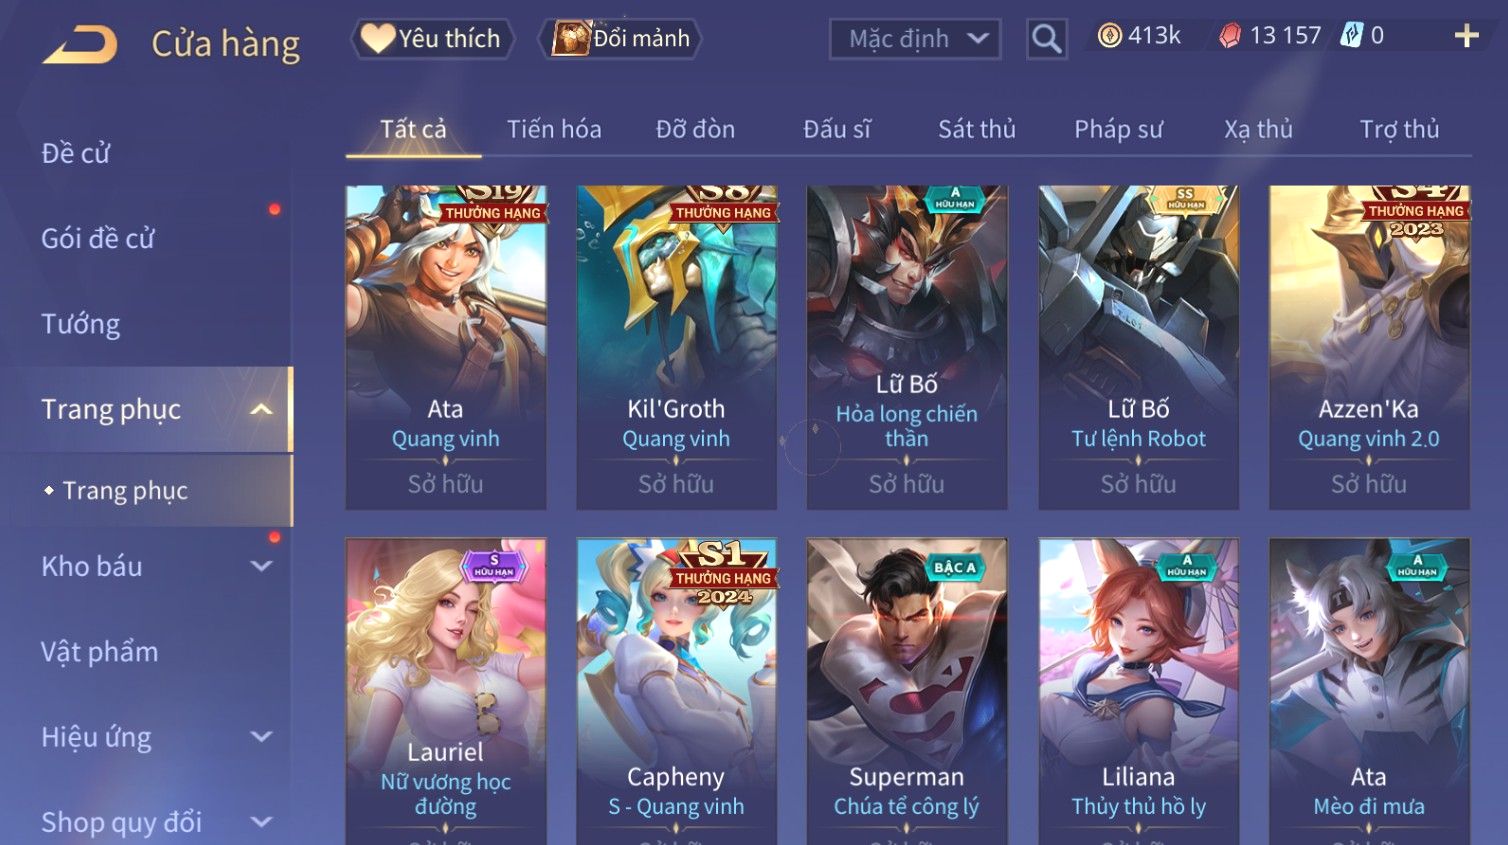The height and width of the screenshot is (845, 1508).
Task: Expand the Shop quy đổi section
Action: (x=261, y=822)
